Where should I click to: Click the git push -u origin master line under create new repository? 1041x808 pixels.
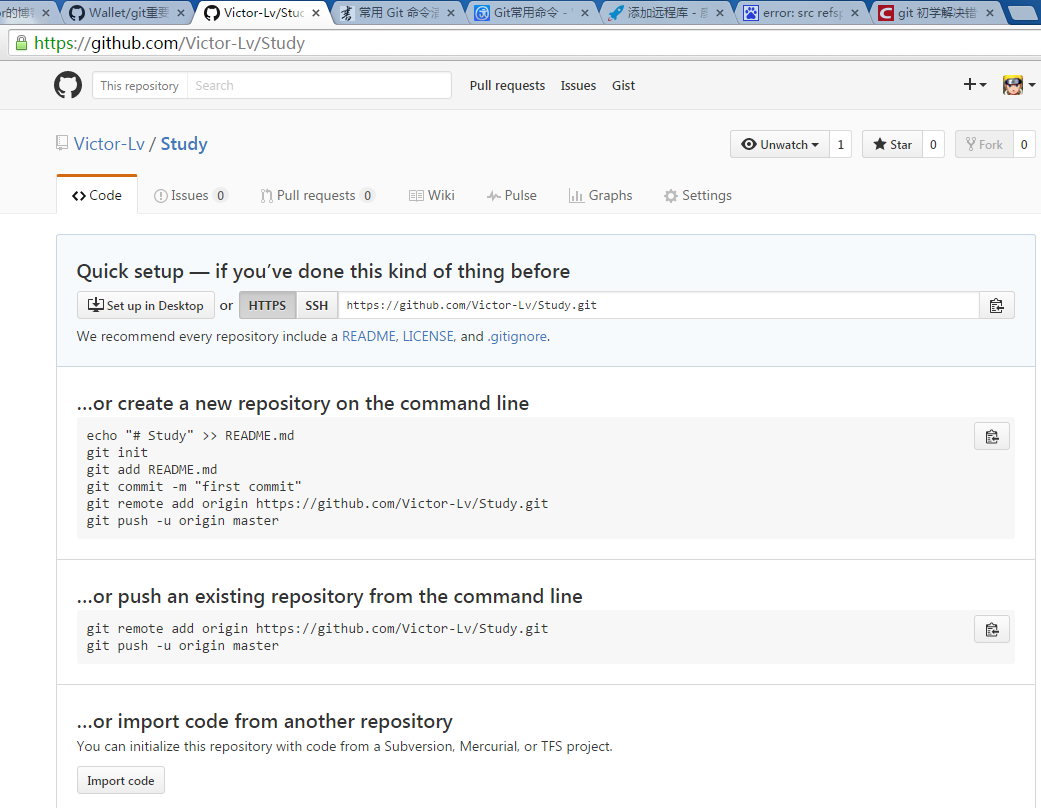pos(183,521)
